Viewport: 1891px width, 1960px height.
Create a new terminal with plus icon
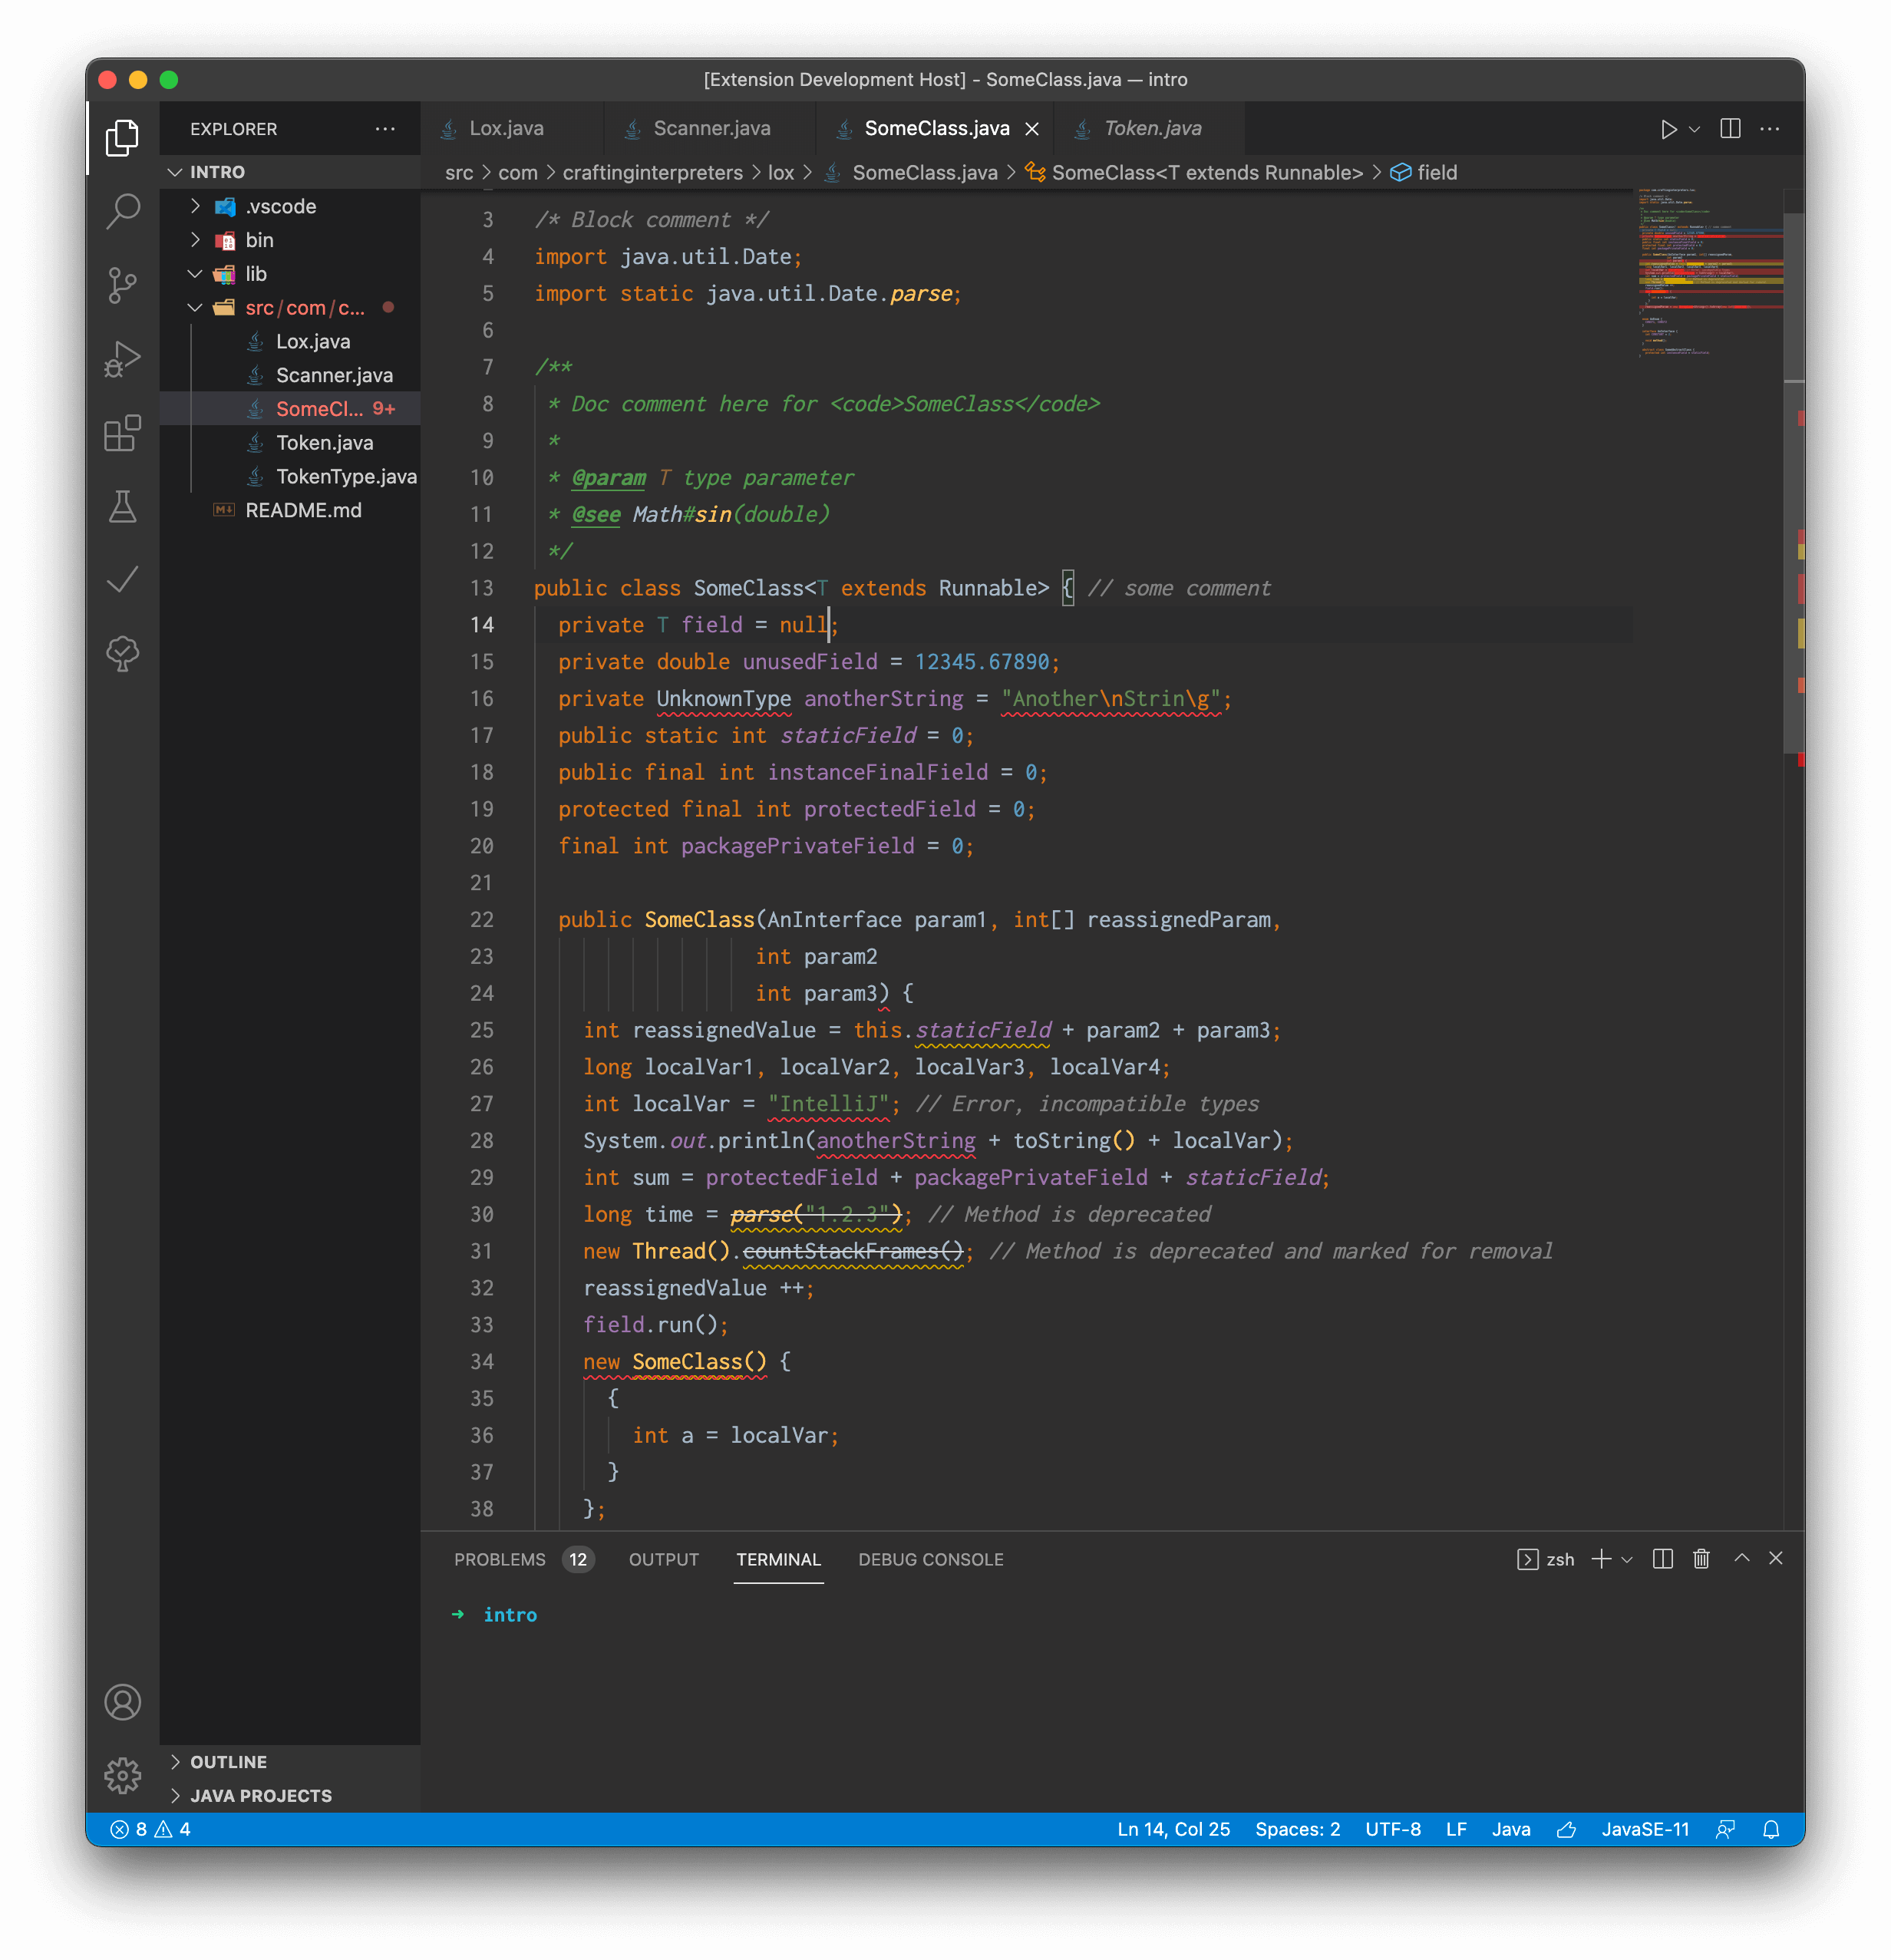[x=1601, y=1559]
